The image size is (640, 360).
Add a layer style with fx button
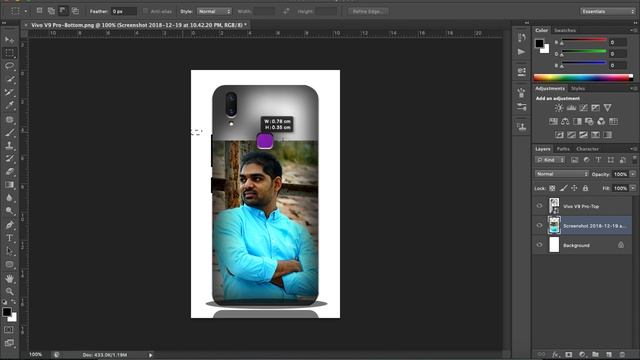(555, 354)
